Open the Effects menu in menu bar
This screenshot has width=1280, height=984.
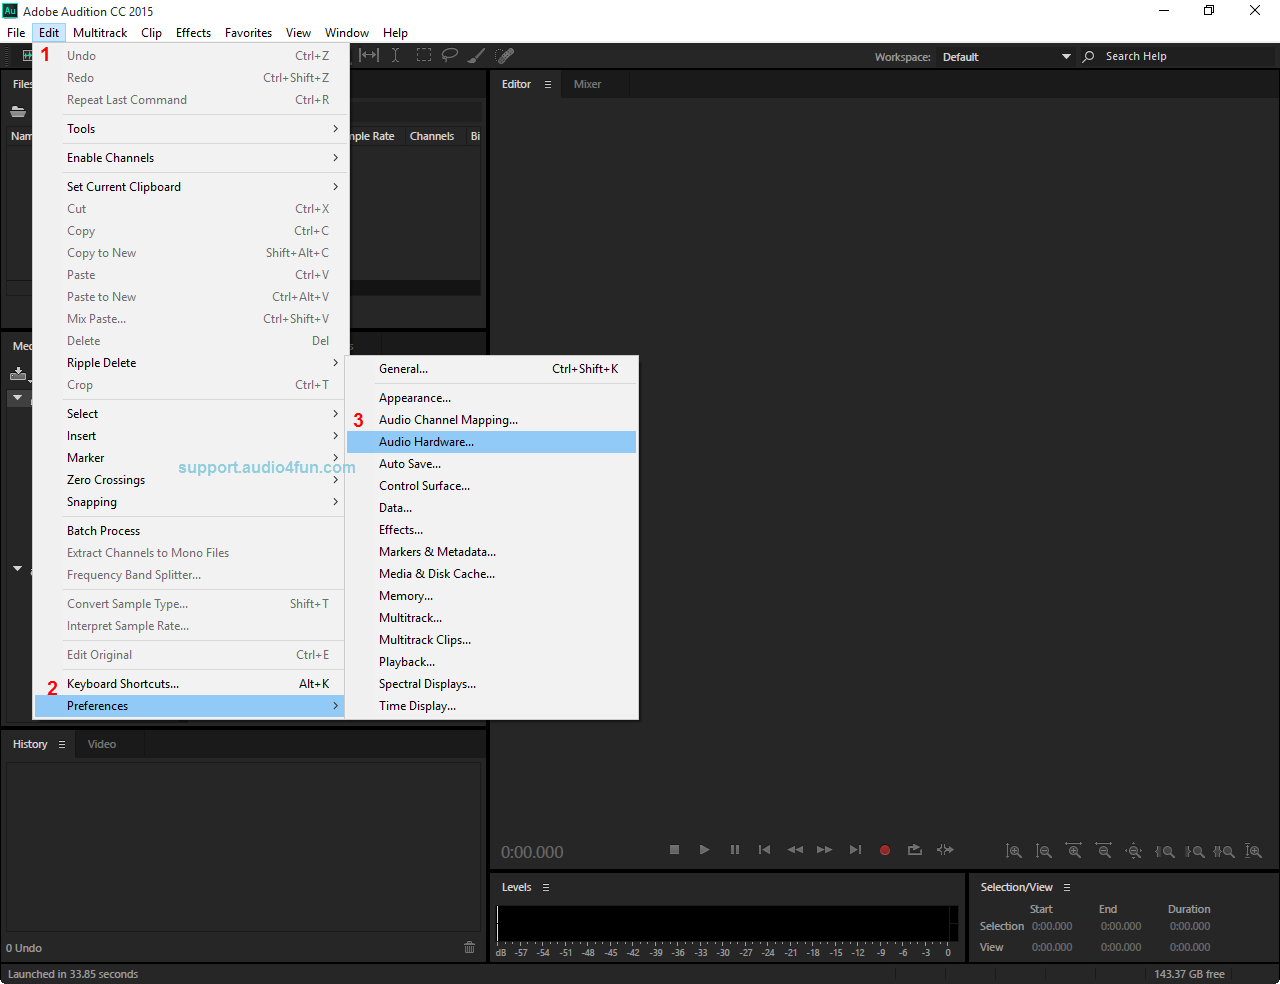pyautogui.click(x=193, y=33)
